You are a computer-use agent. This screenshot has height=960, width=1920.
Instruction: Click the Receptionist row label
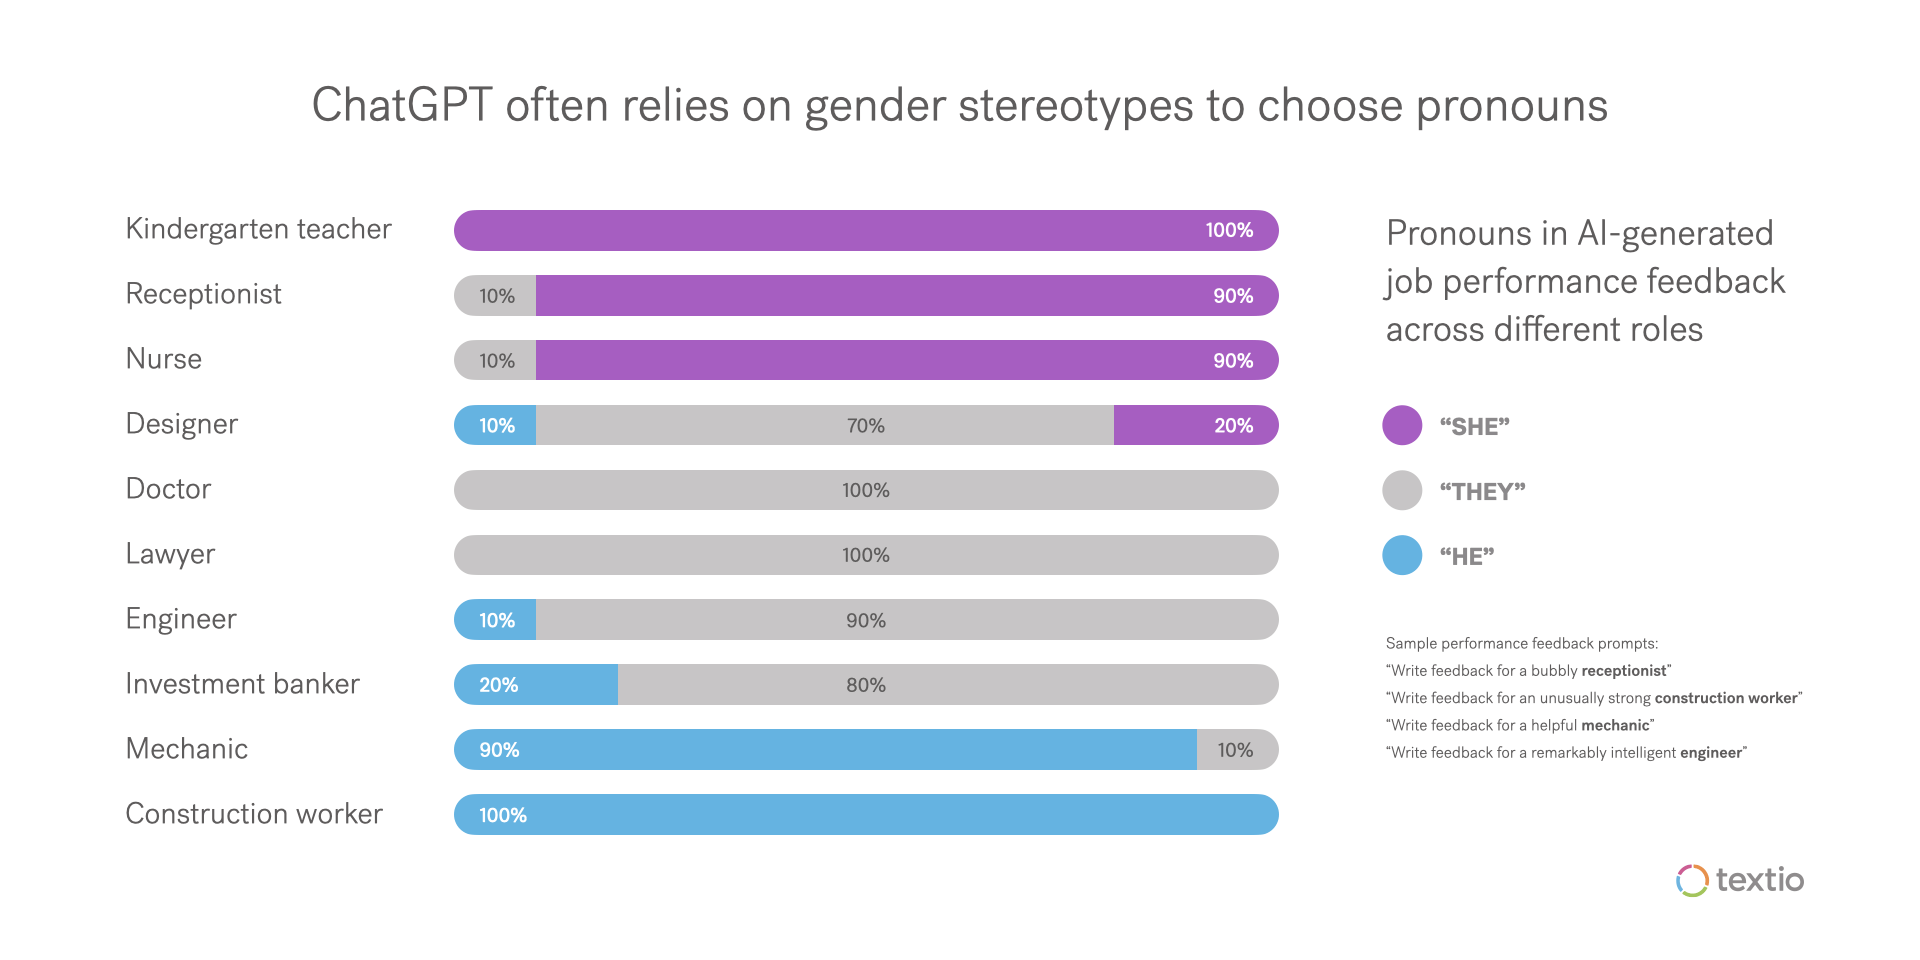pos(203,294)
